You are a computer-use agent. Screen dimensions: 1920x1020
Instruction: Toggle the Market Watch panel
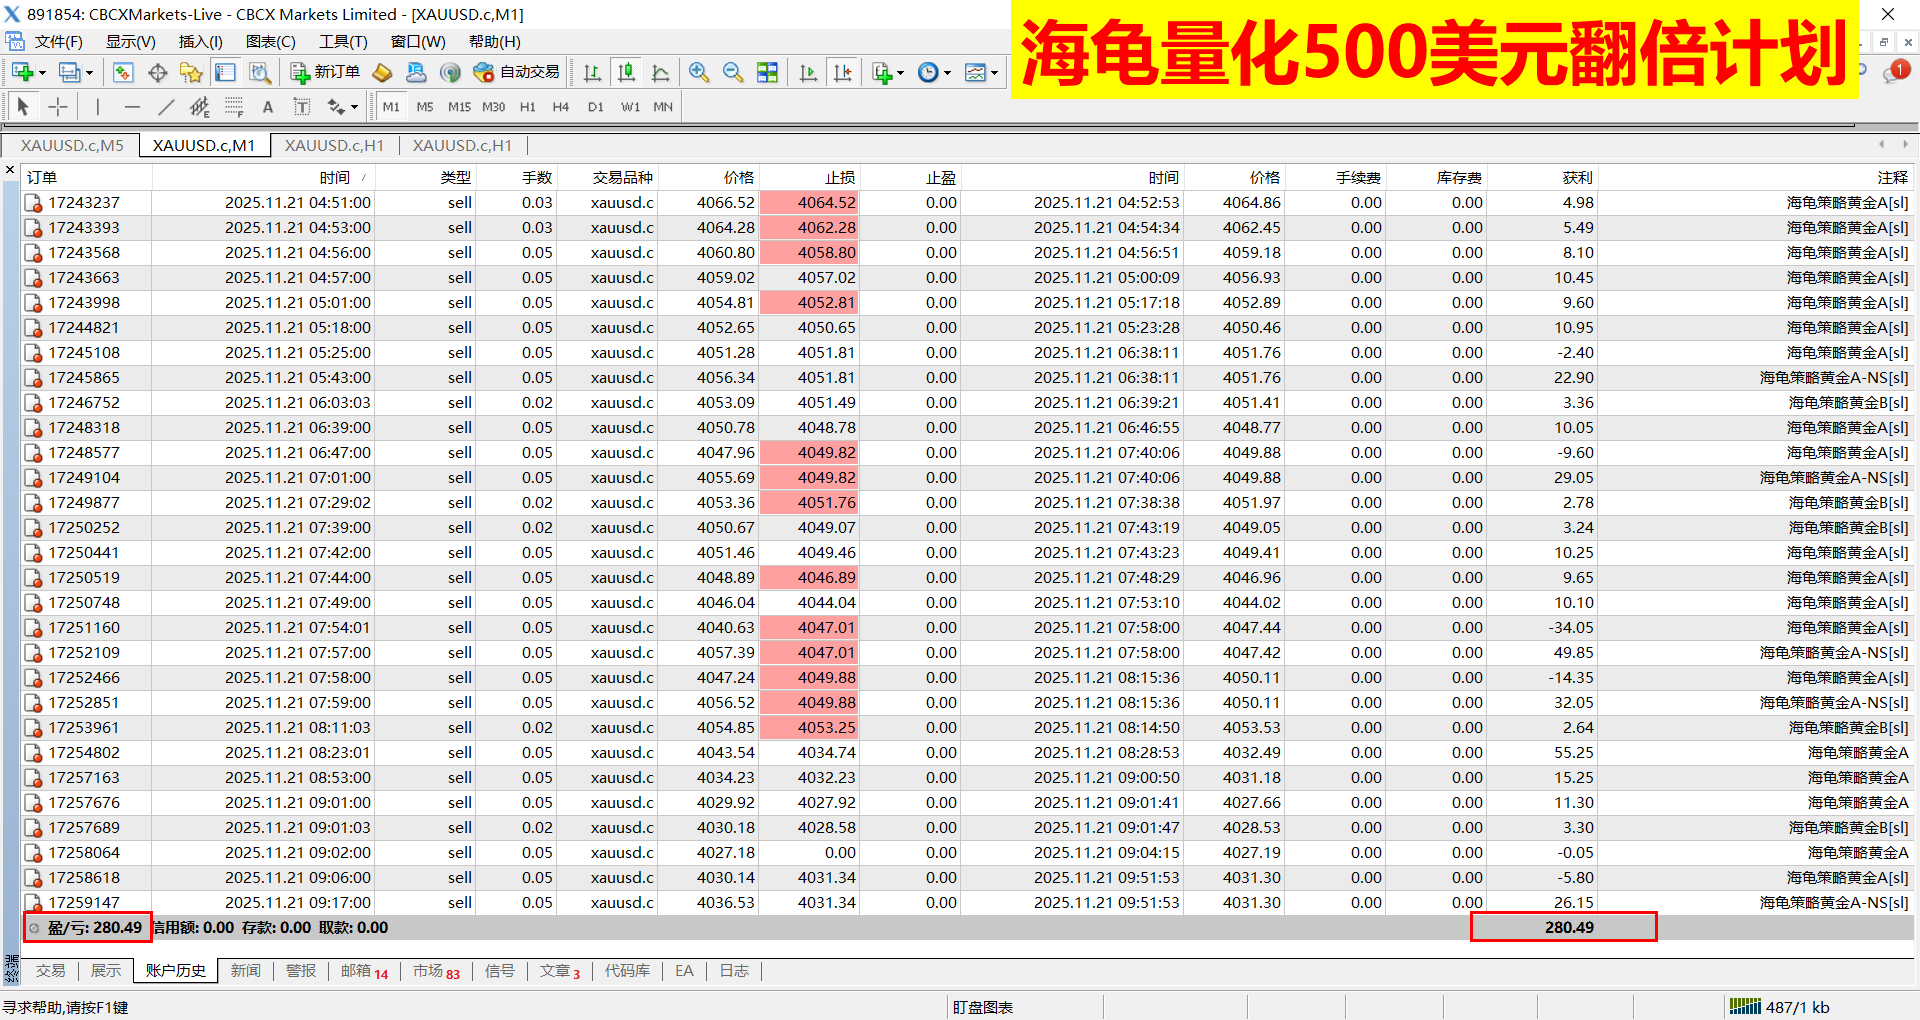click(121, 72)
